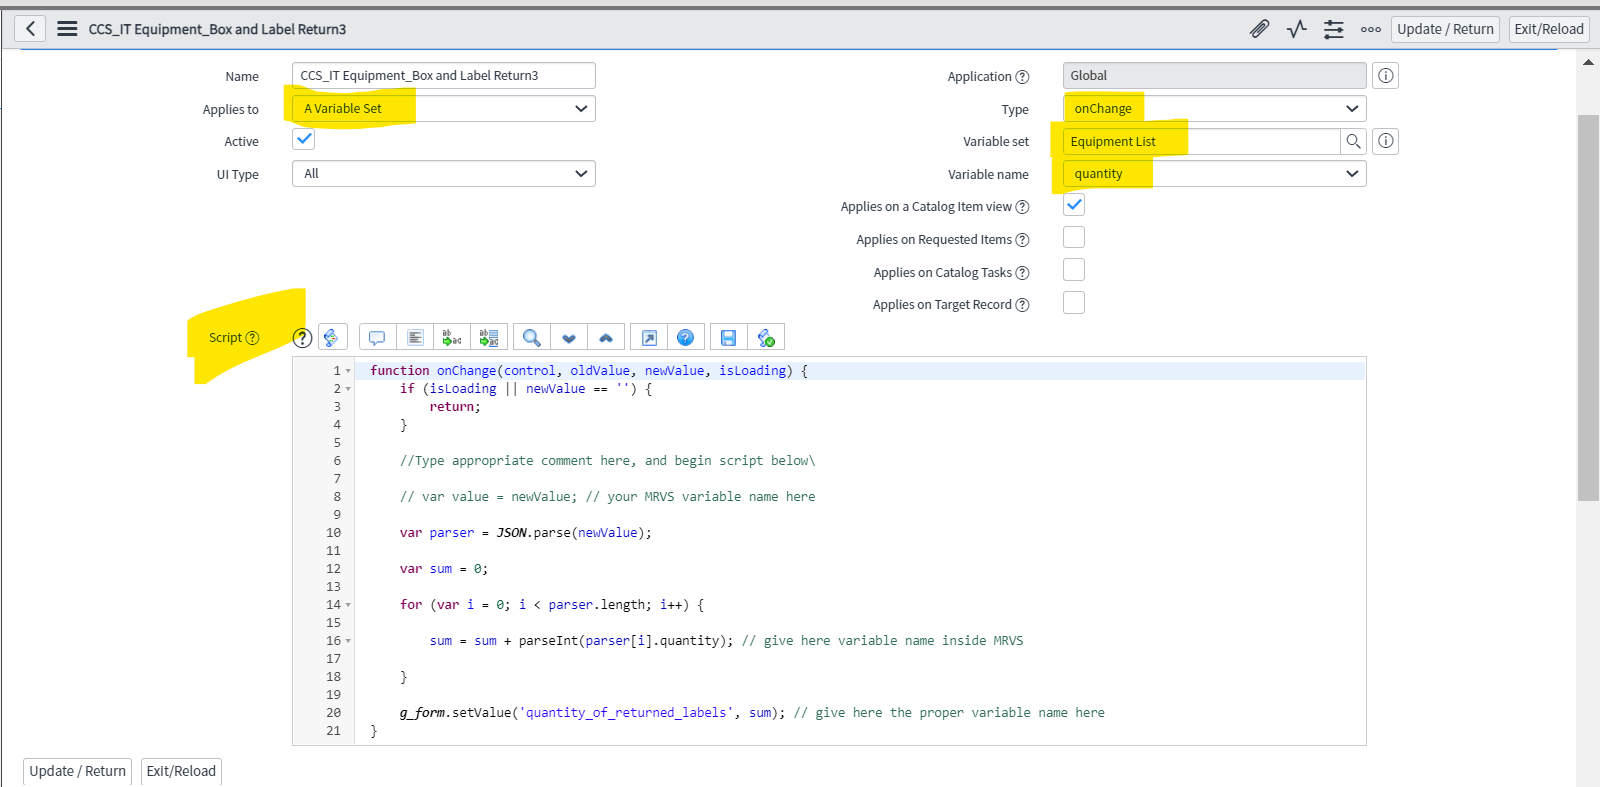Click the blue help icon in script toolbar
Image resolution: width=1600 pixels, height=787 pixels.
click(x=685, y=338)
